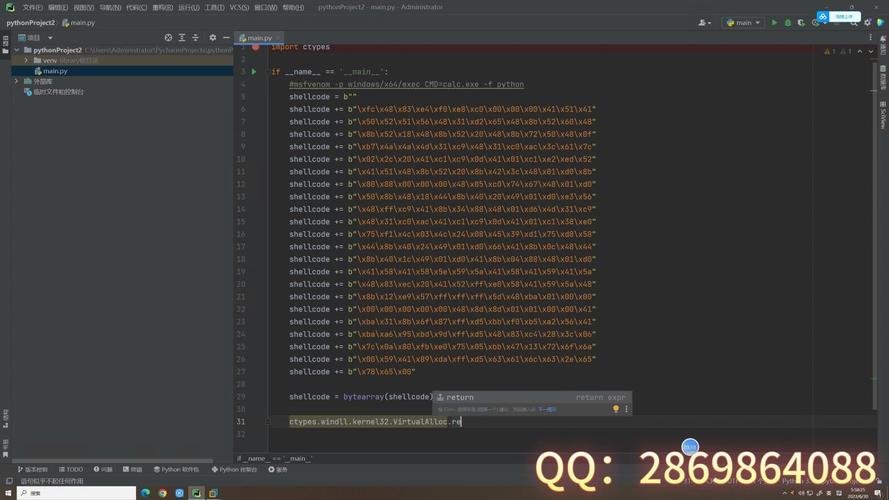Open the version control tool window

pyautogui.click(x=32, y=469)
